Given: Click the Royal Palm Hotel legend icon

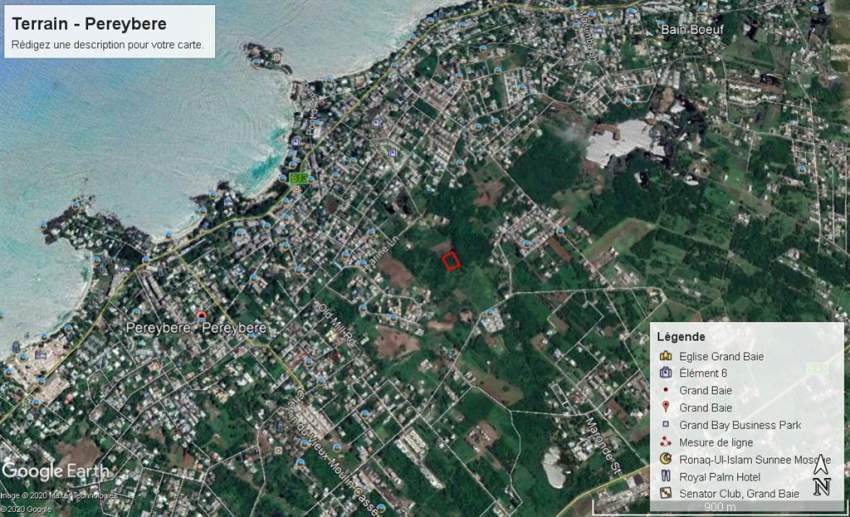Looking at the screenshot, I should point(665,477).
